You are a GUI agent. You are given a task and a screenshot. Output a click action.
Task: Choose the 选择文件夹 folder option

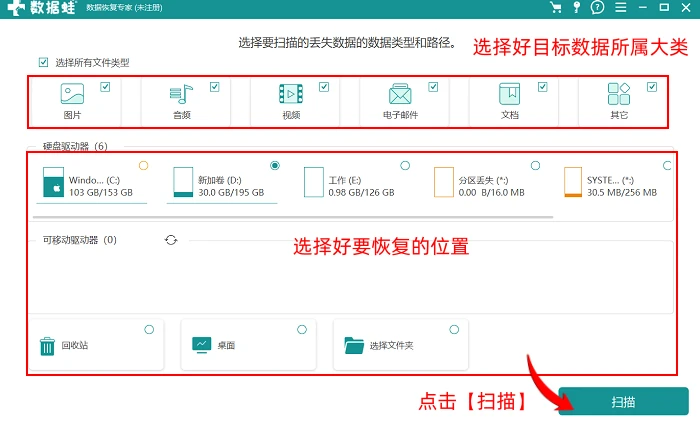pos(400,345)
